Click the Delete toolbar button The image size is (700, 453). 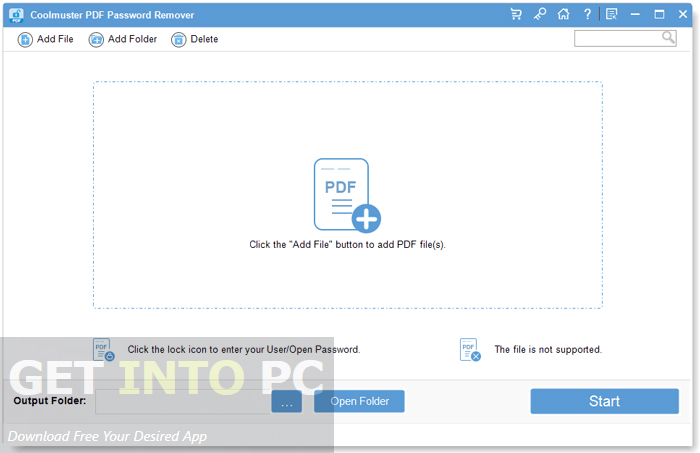click(194, 39)
